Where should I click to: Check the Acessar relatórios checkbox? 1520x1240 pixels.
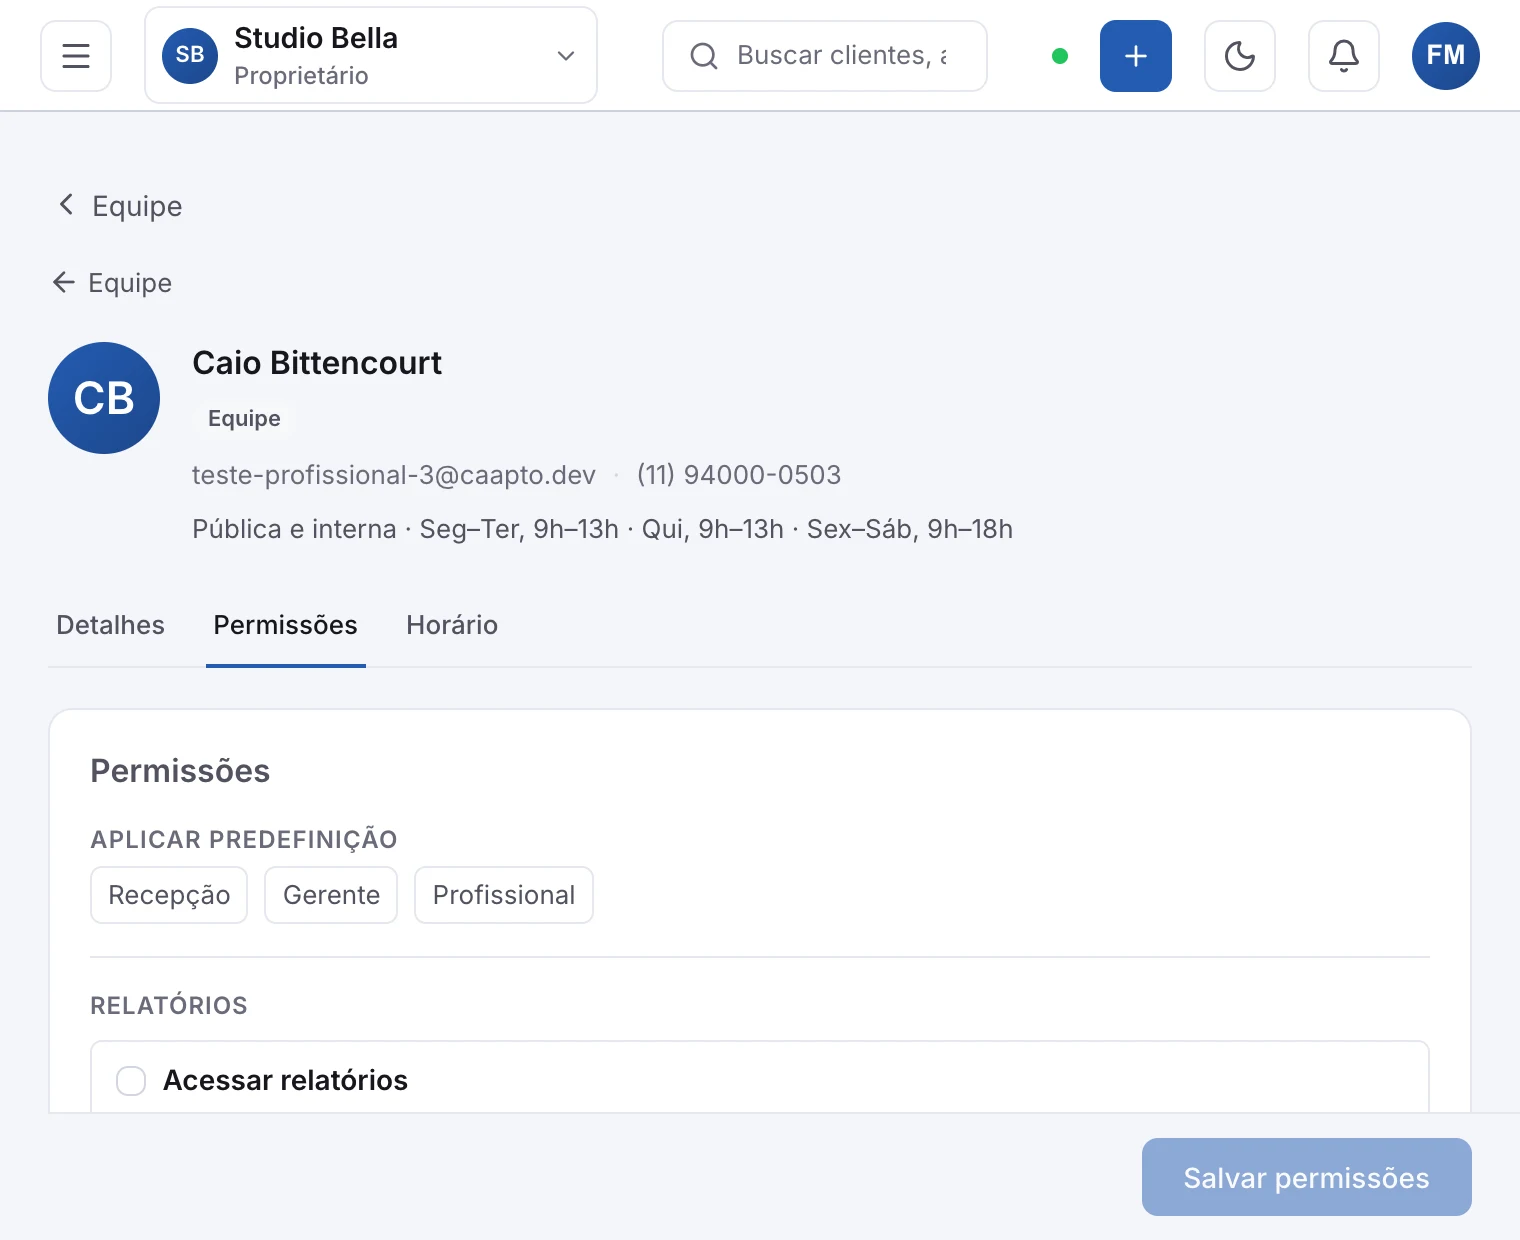131,1081
